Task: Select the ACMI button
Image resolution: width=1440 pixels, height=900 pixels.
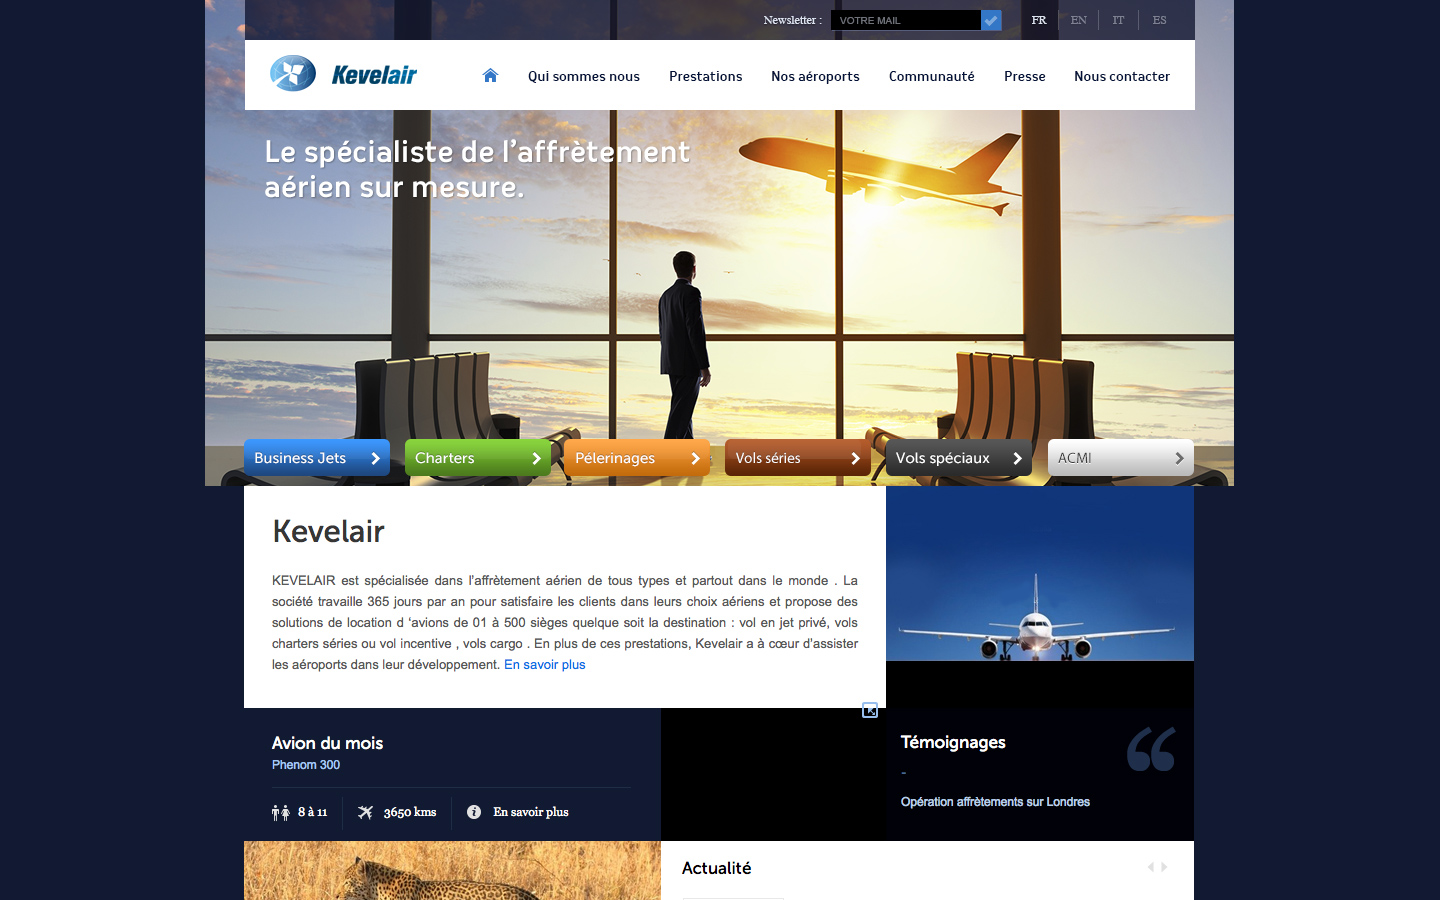Action: coord(1120,458)
